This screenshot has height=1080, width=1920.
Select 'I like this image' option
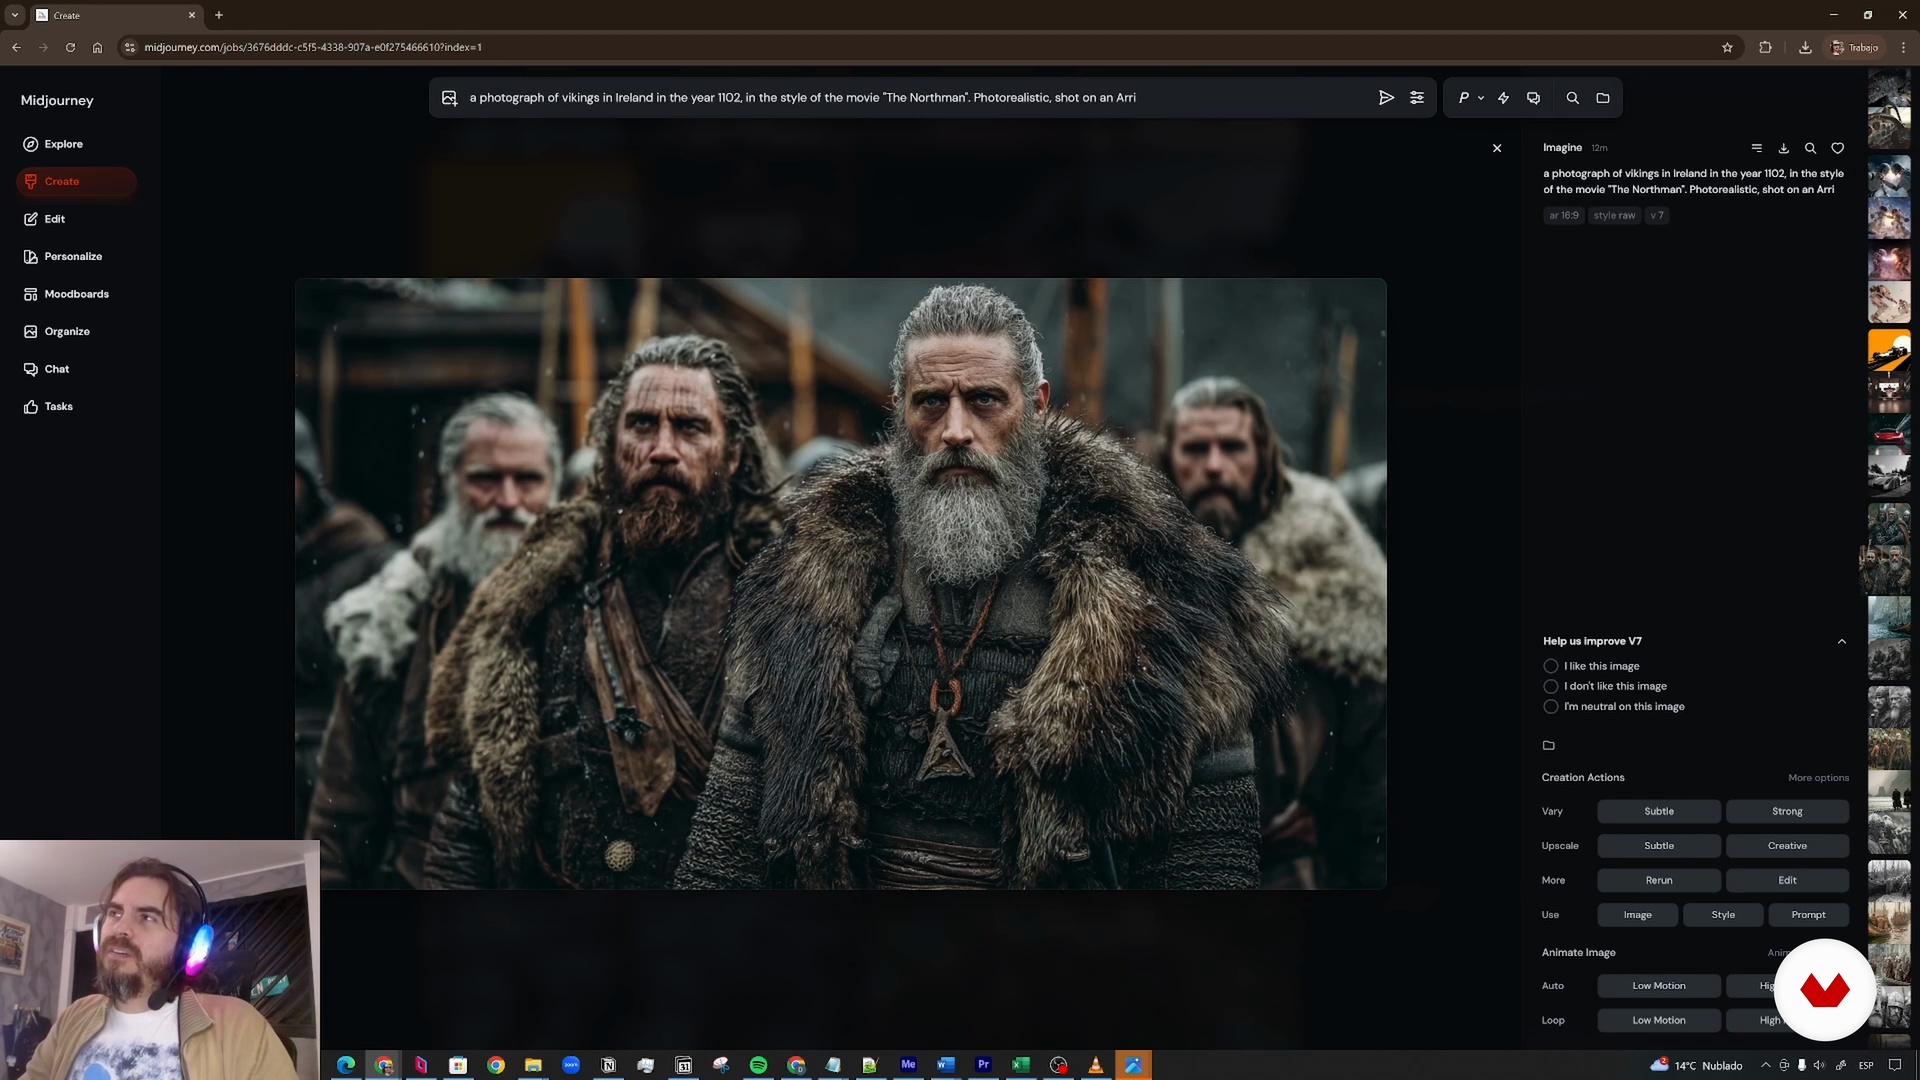point(1591,666)
